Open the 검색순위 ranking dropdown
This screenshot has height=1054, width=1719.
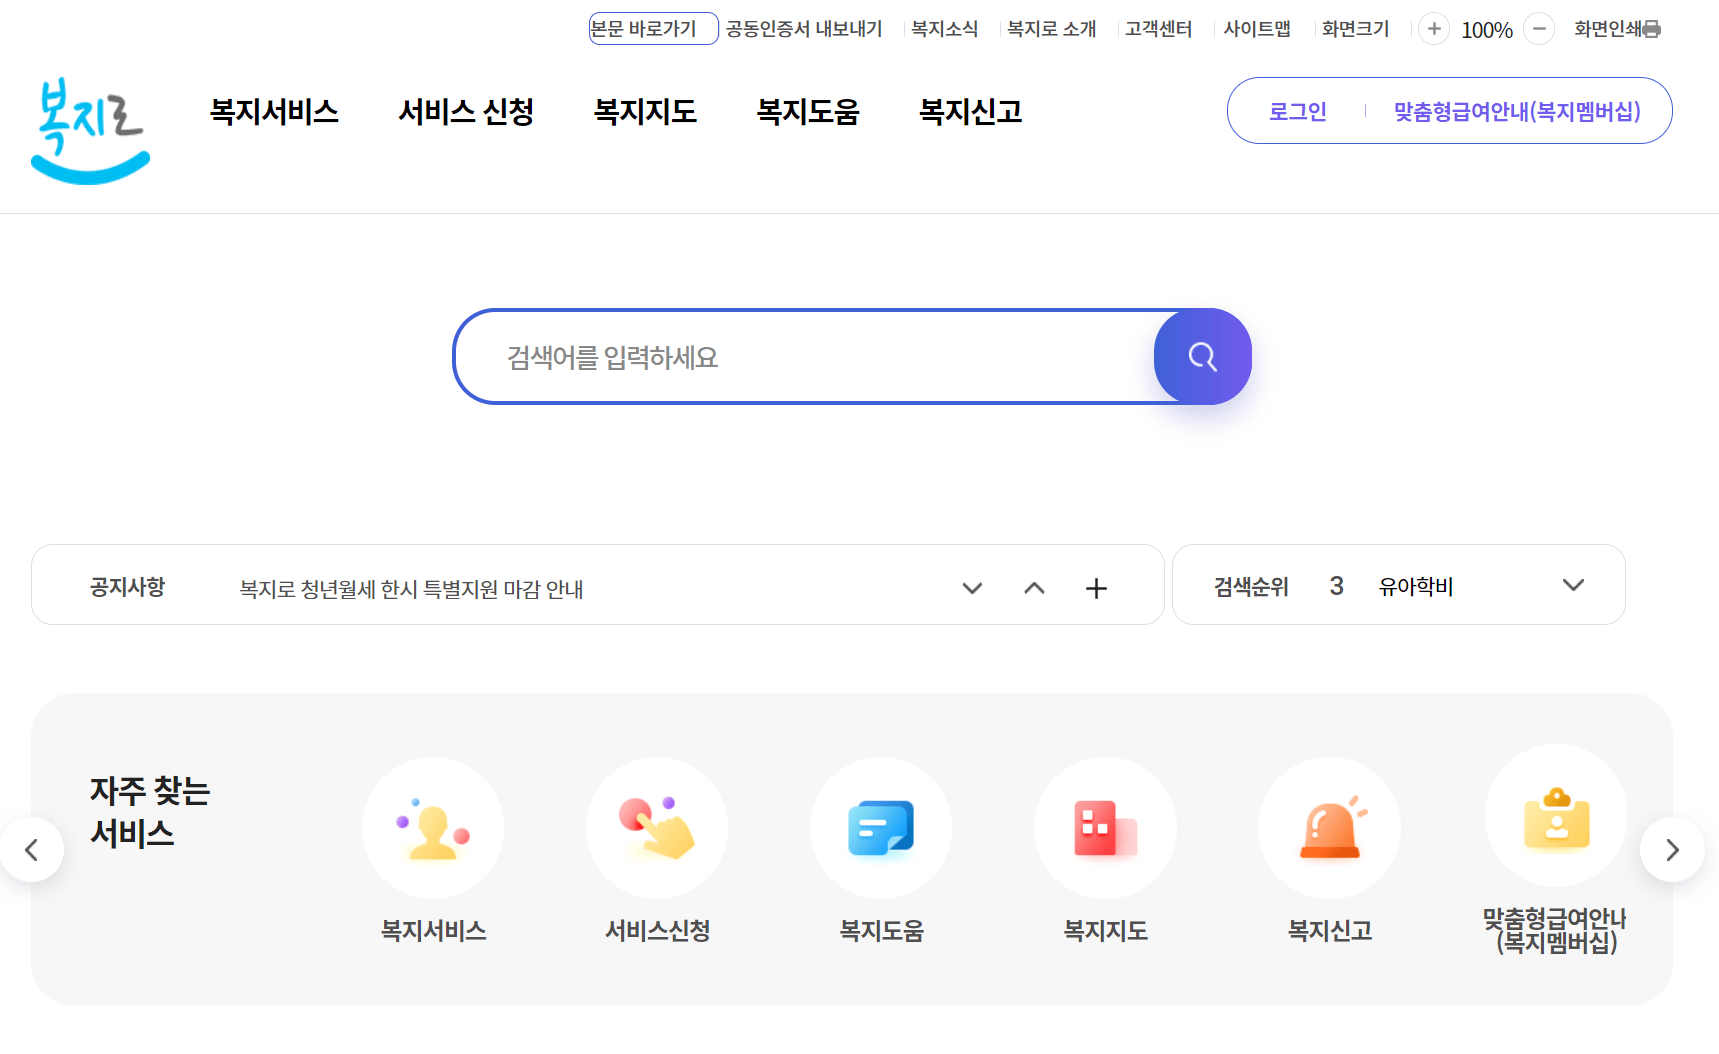pyautogui.click(x=1574, y=585)
